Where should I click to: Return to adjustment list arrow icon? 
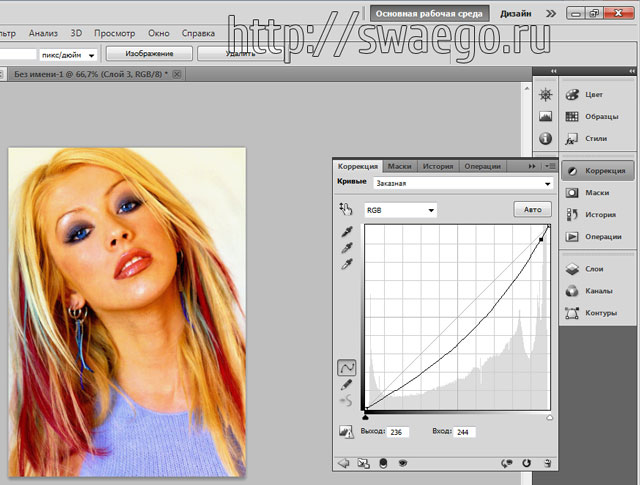(x=344, y=463)
